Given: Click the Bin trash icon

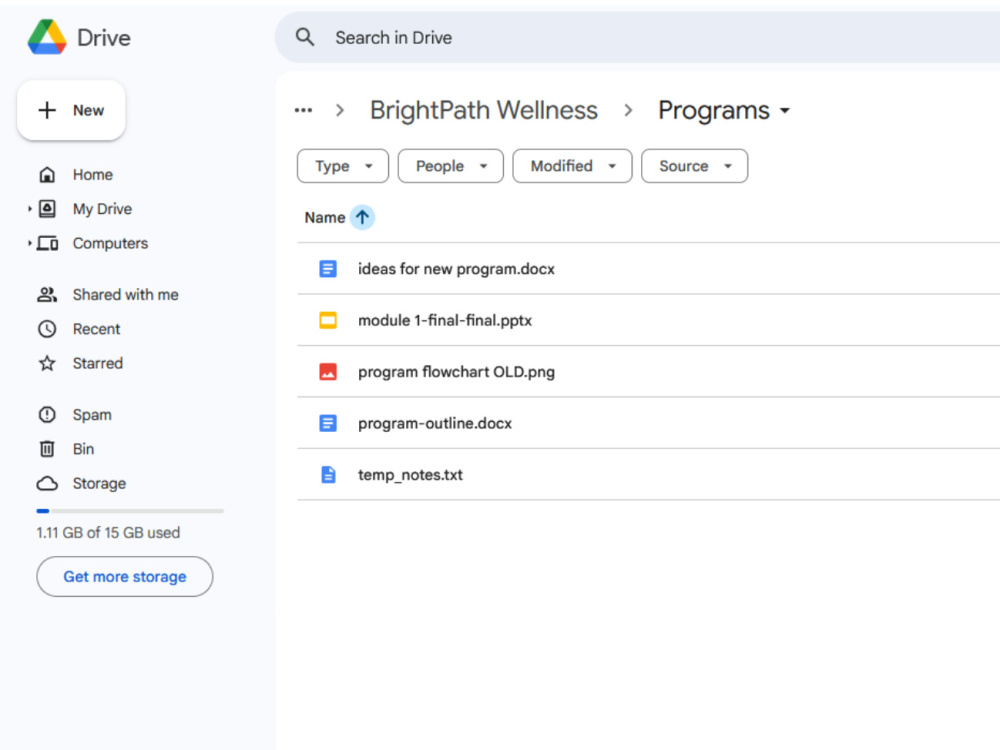Looking at the screenshot, I should [47, 449].
